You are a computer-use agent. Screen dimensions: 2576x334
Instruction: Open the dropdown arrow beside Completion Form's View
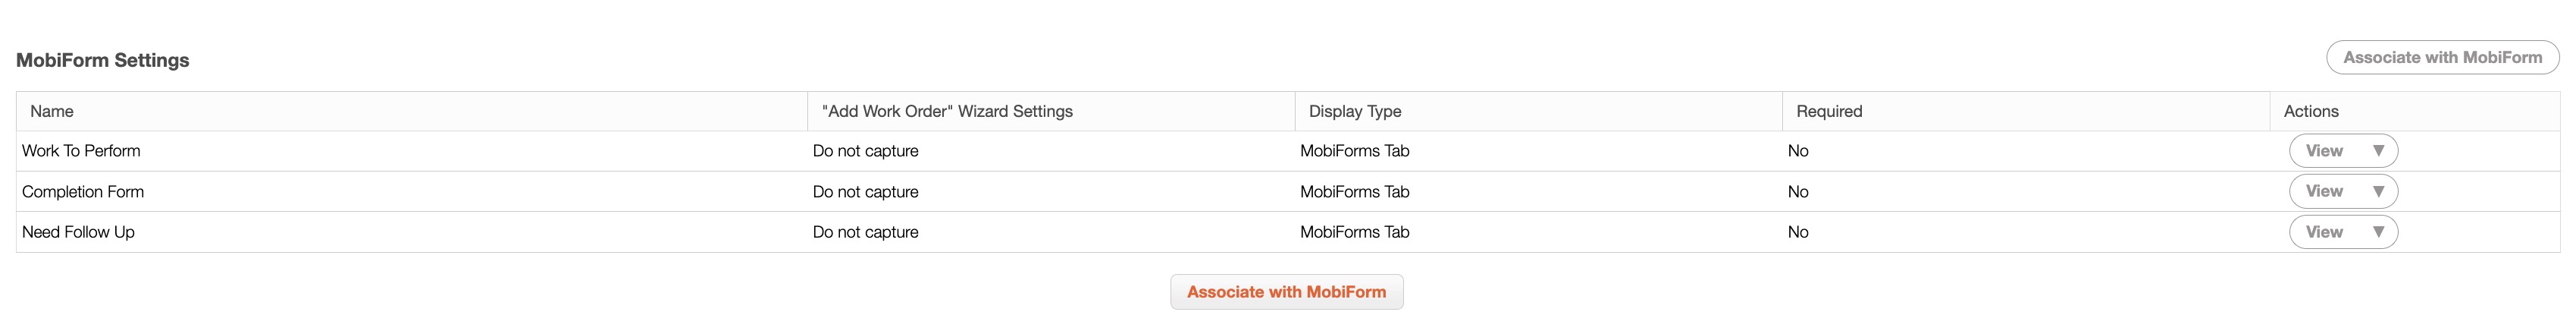tap(2378, 191)
